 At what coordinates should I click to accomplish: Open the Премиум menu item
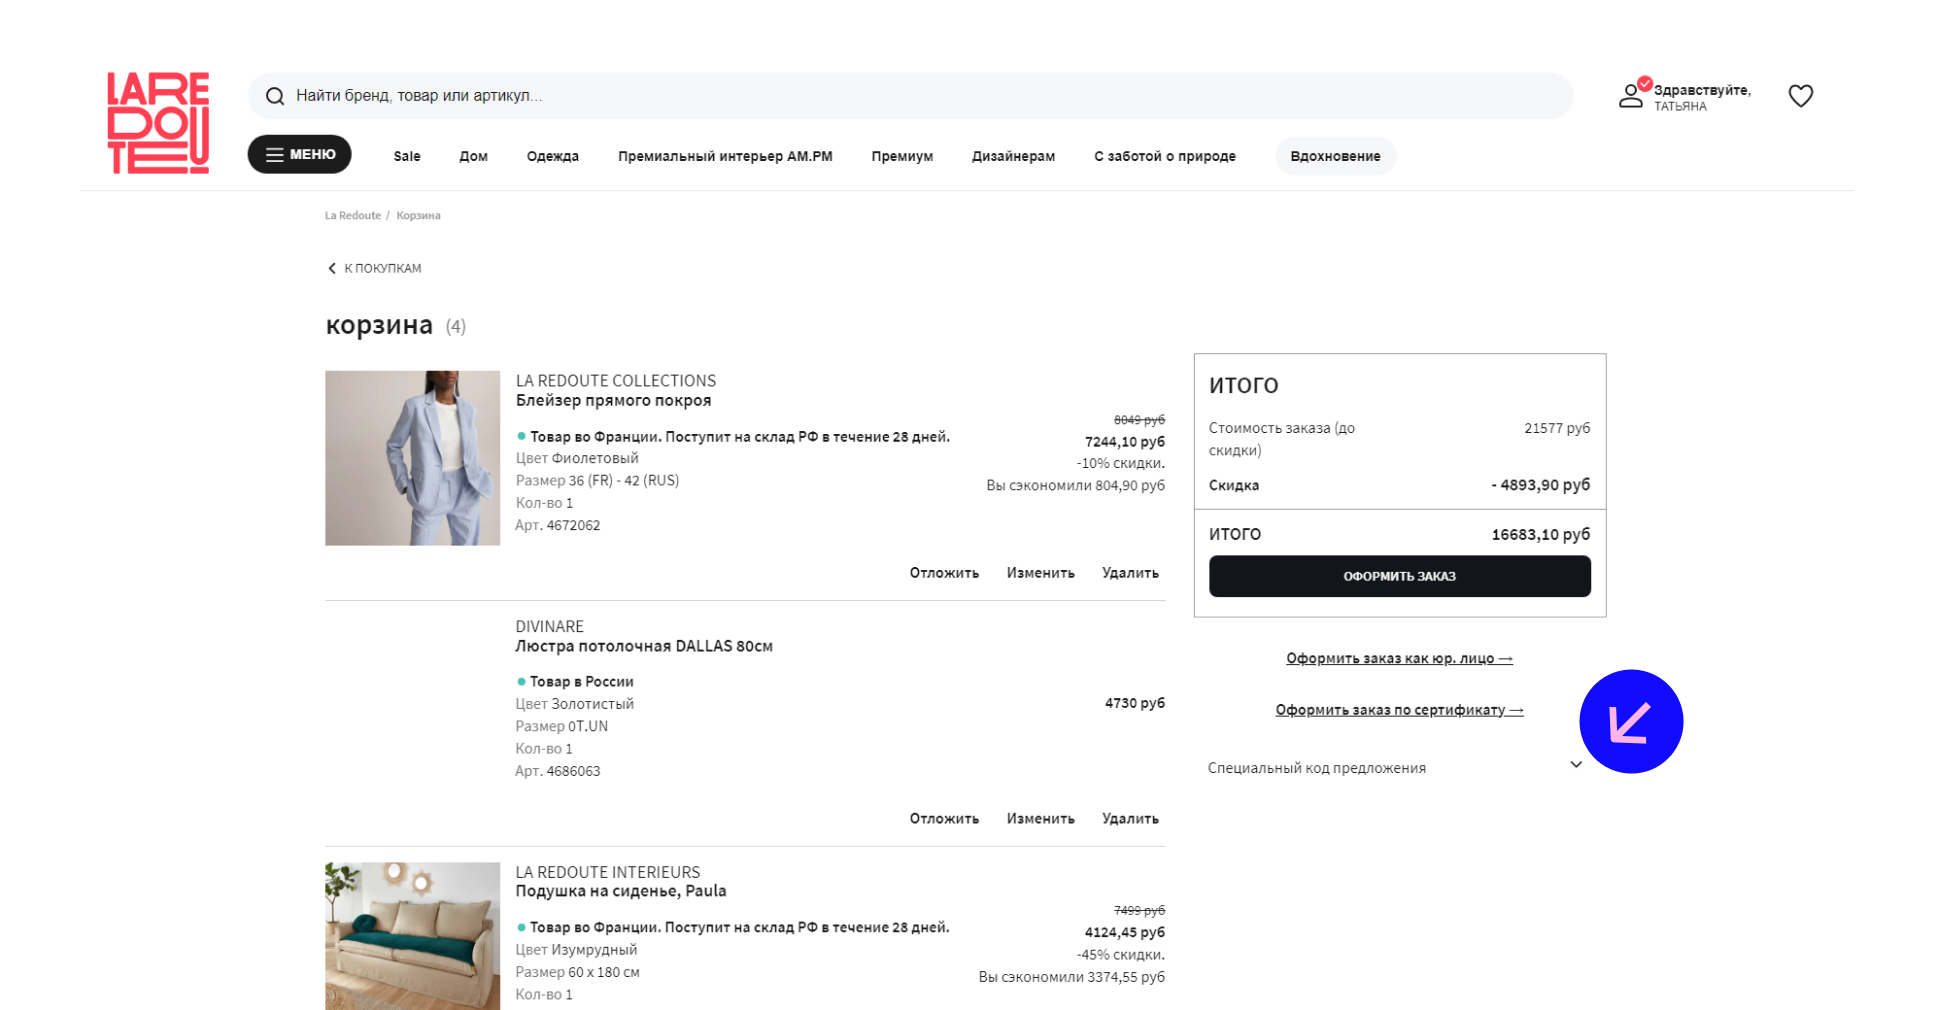tap(902, 156)
